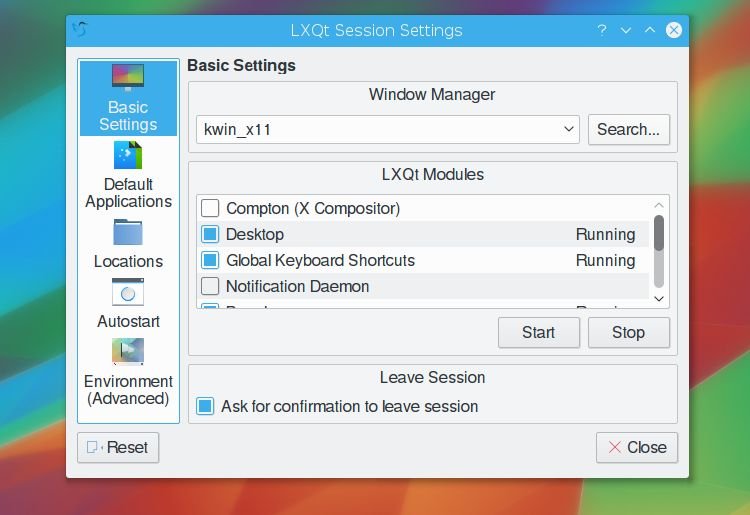Click the modules list scrollbar handle
The image size is (750, 515).
coord(659,233)
